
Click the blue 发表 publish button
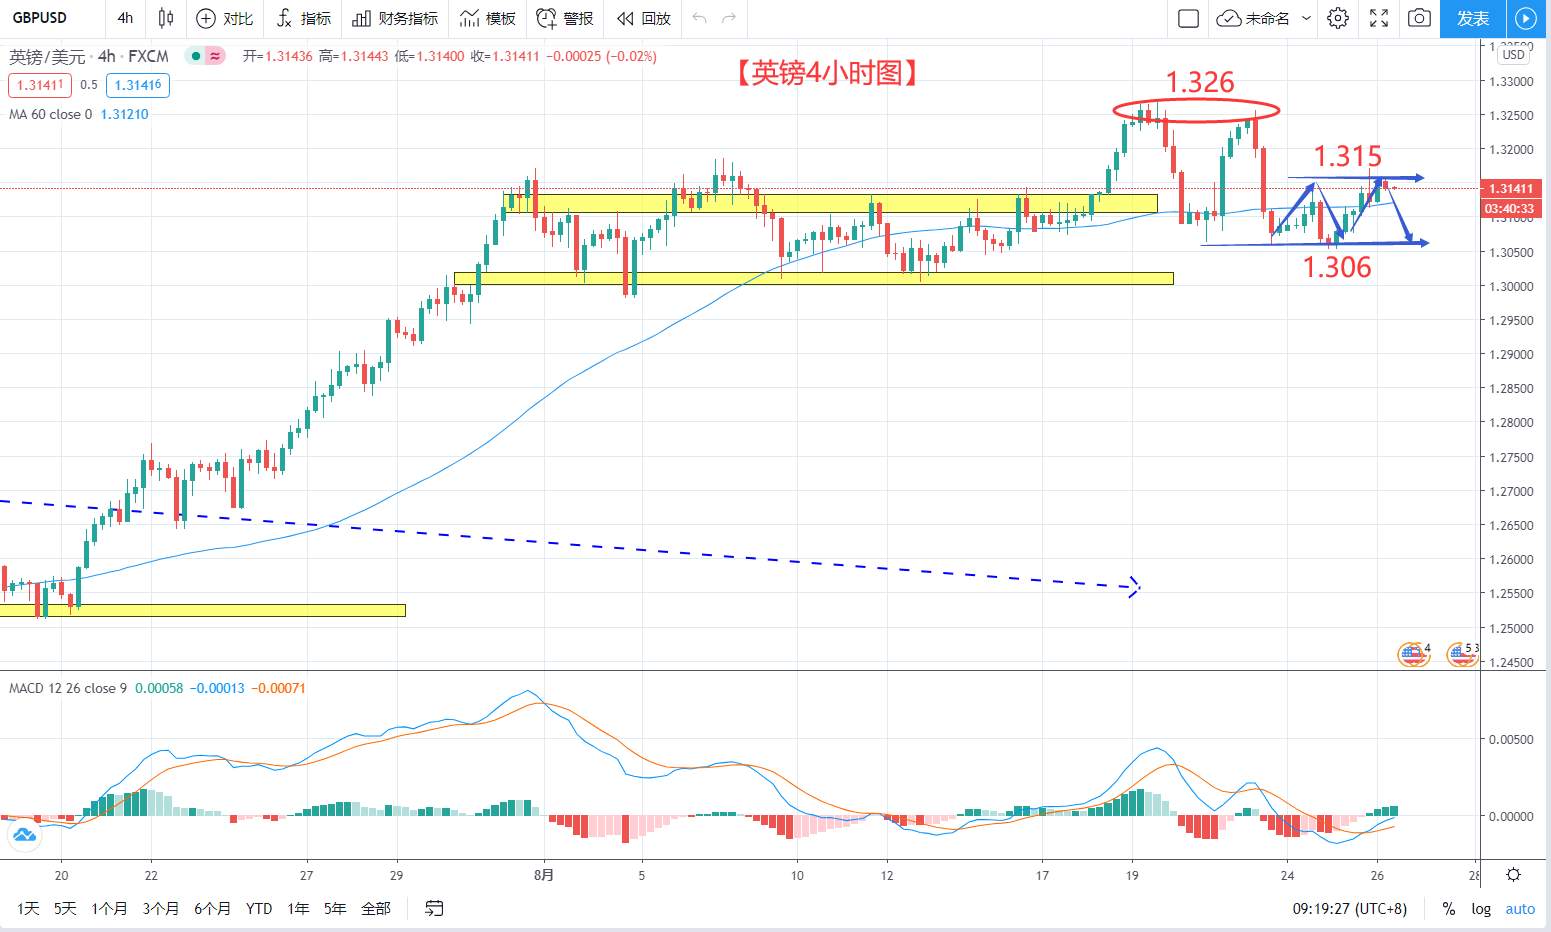tap(1473, 18)
